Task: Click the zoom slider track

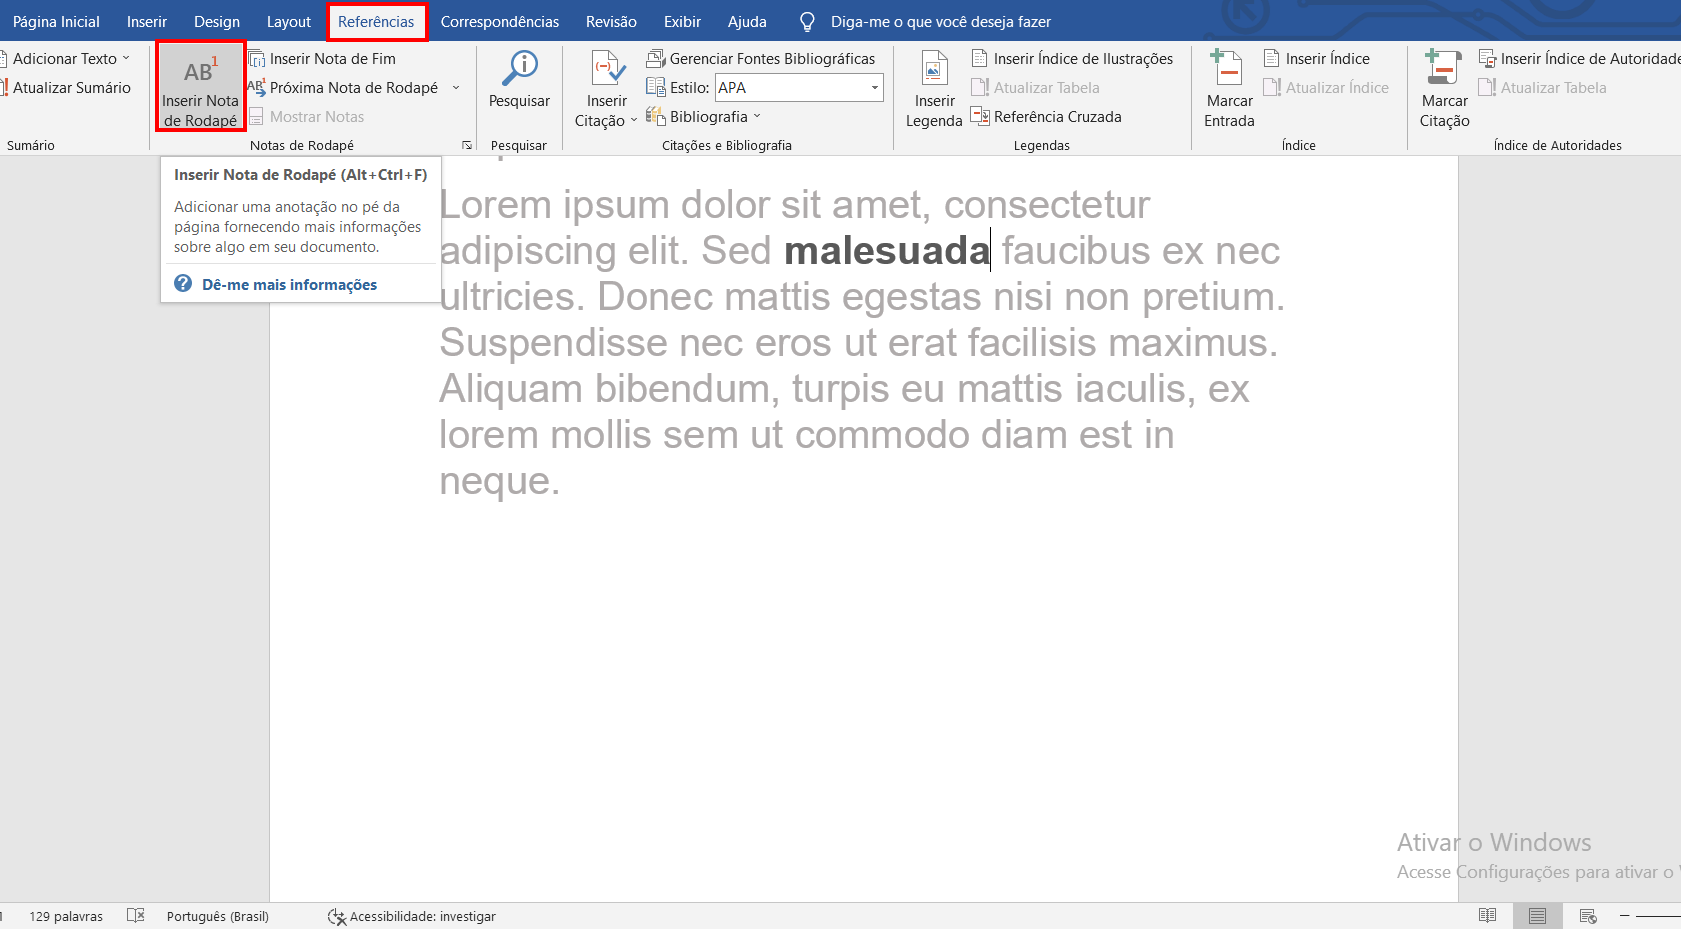Action: (x=1660, y=916)
